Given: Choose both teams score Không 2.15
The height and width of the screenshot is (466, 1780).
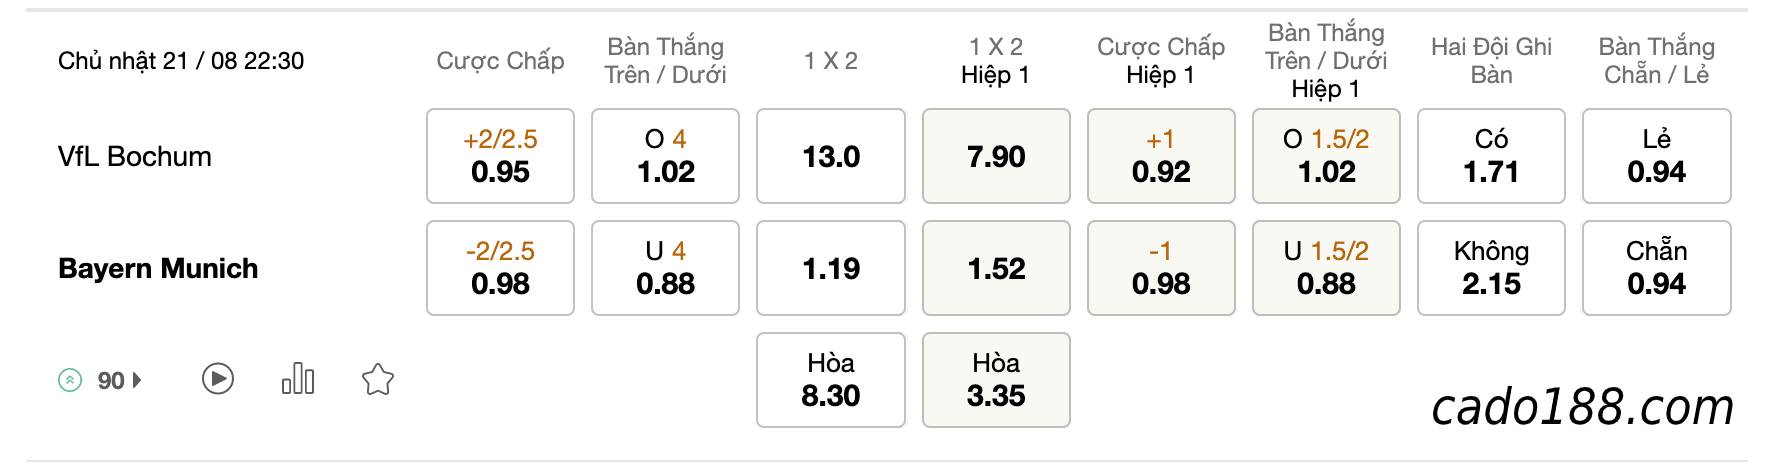Looking at the screenshot, I should pyautogui.click(x=1491, y=268).
